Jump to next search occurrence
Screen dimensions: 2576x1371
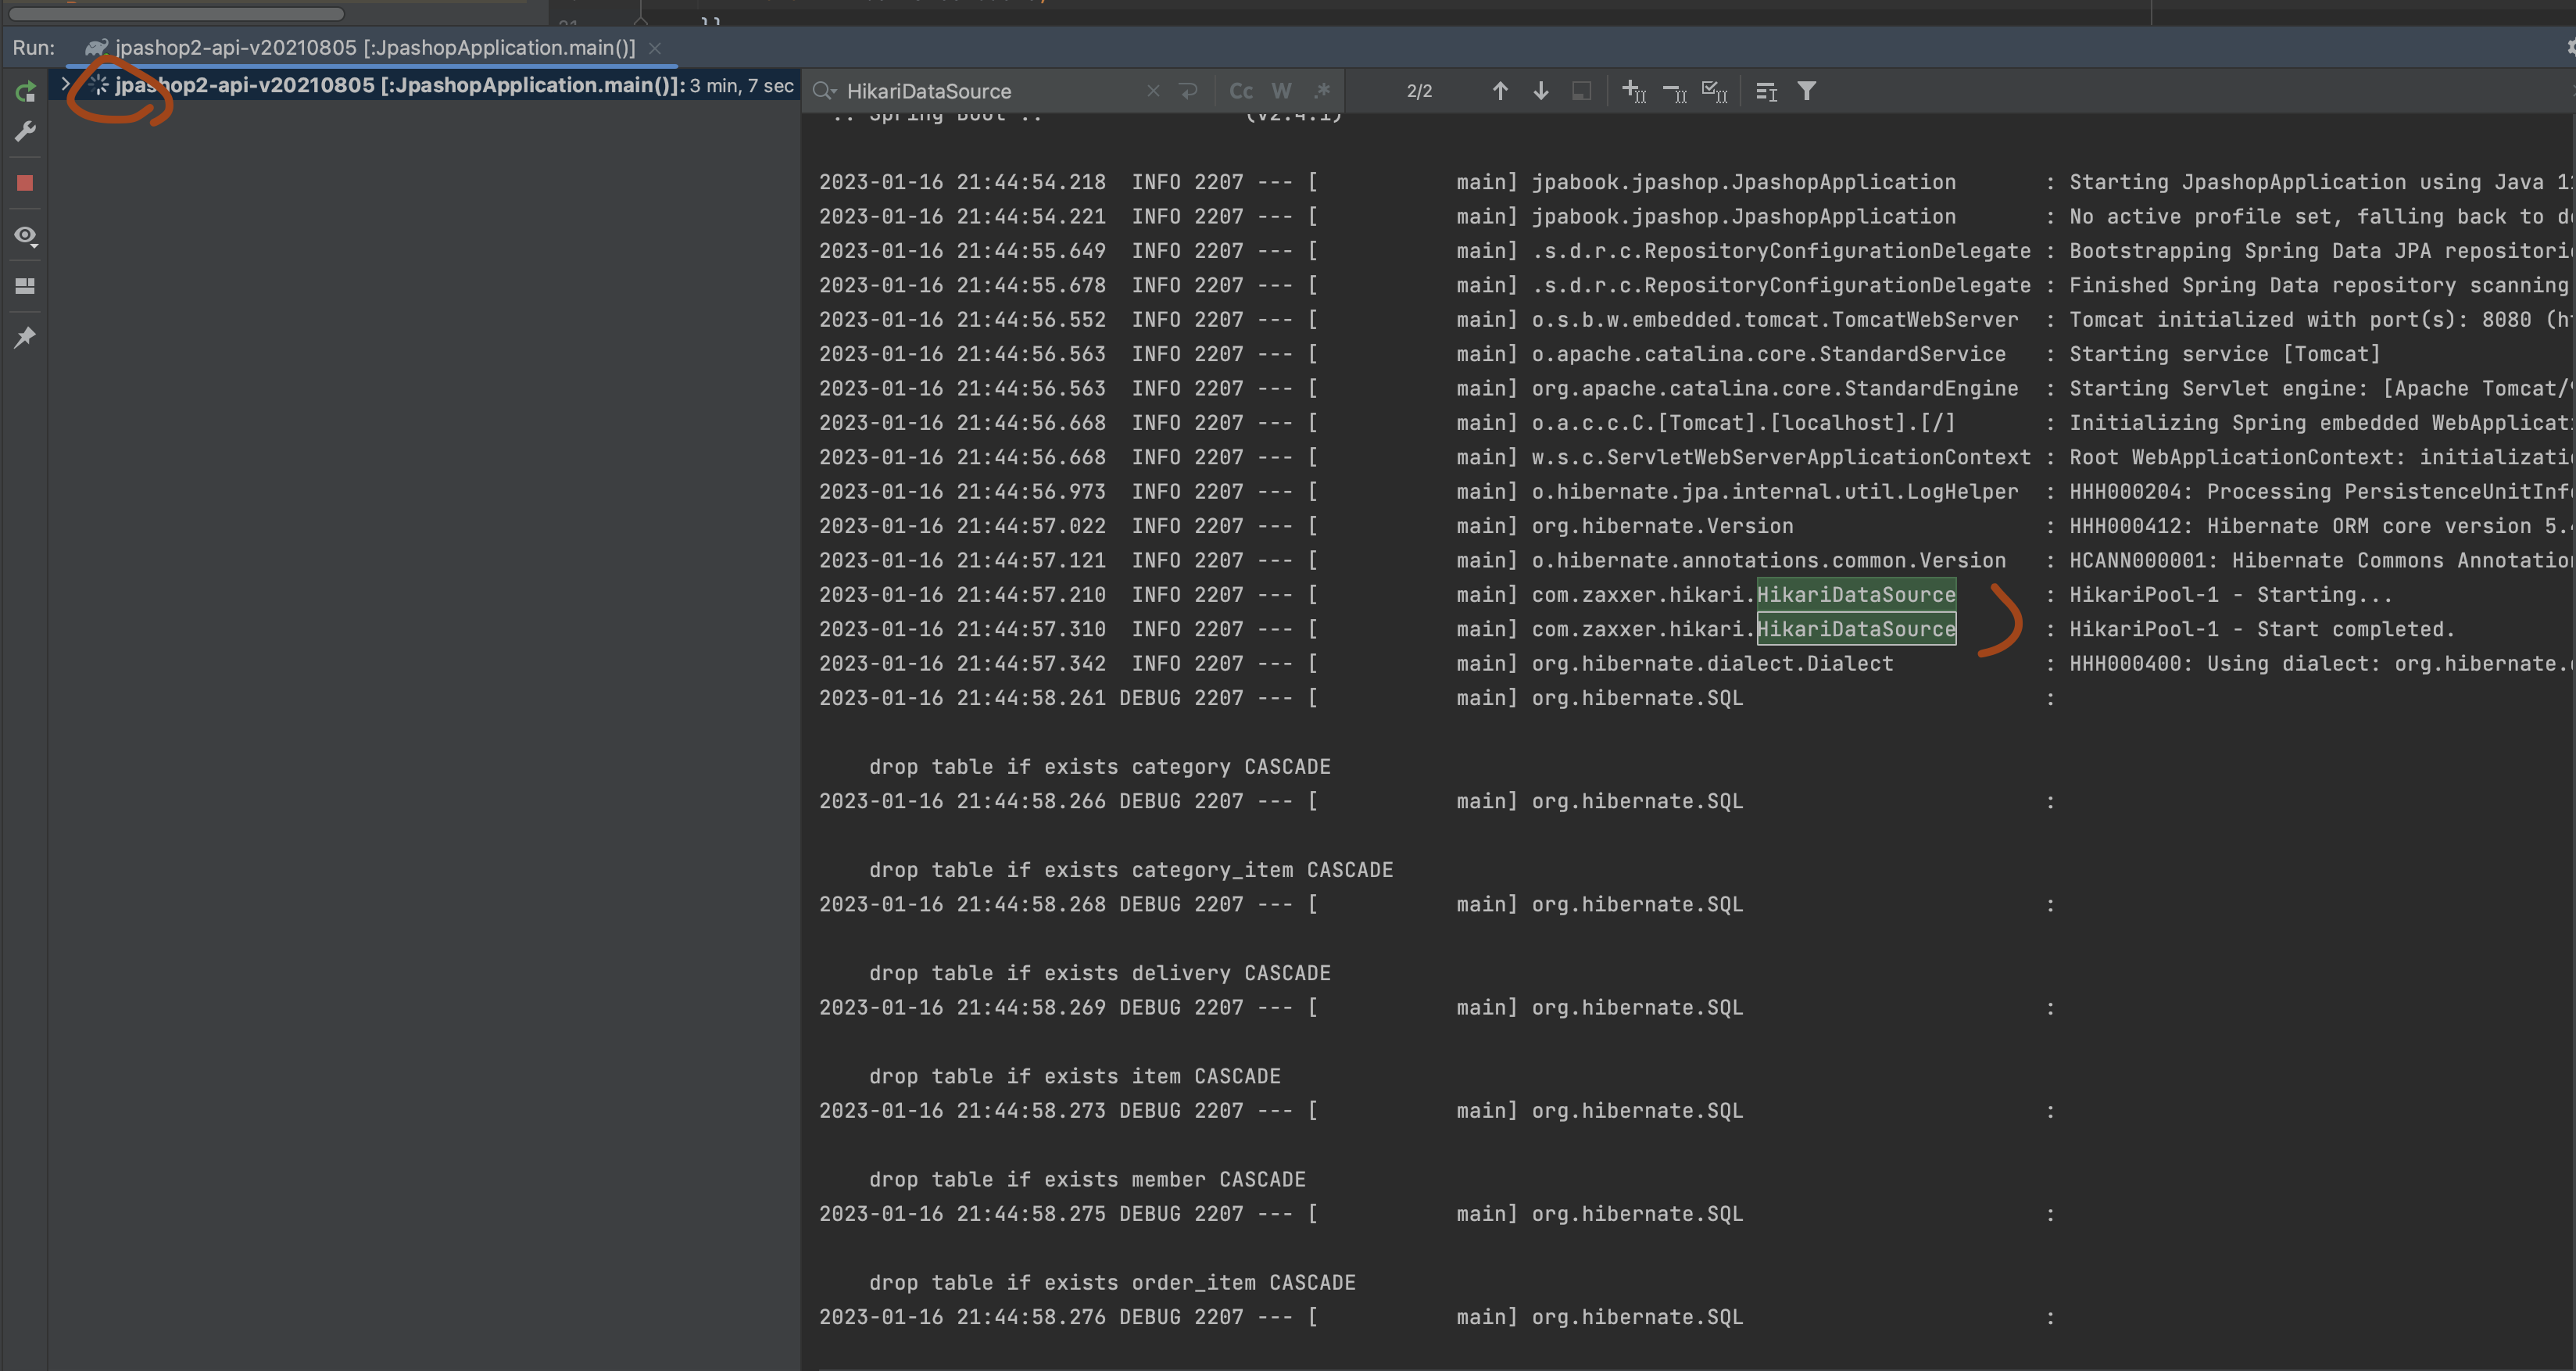click(x=1541, y=91)
